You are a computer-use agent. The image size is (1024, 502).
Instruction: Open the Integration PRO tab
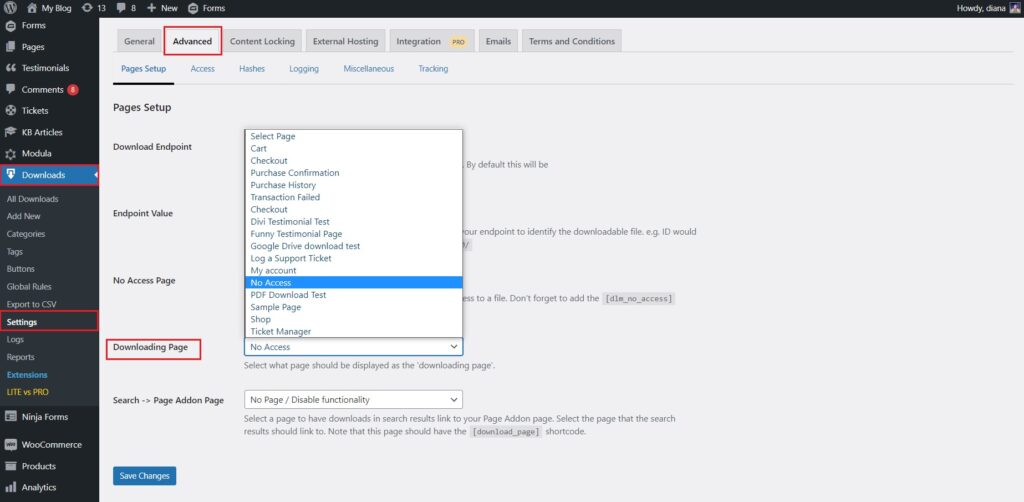(432, 41)
